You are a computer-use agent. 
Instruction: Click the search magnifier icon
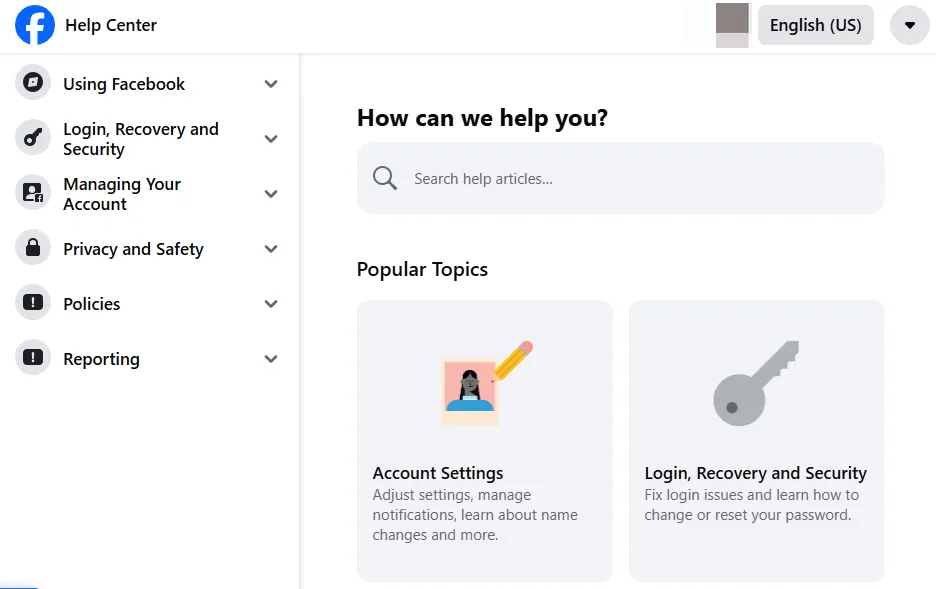coord(384,177)
